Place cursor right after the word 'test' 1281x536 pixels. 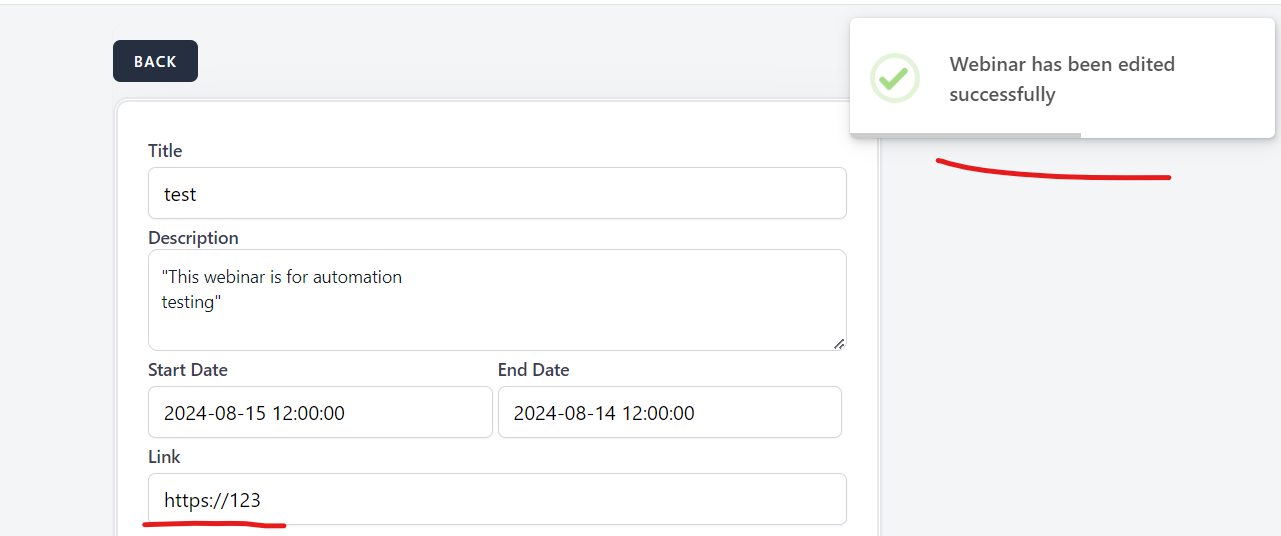(x=198, y=194)
